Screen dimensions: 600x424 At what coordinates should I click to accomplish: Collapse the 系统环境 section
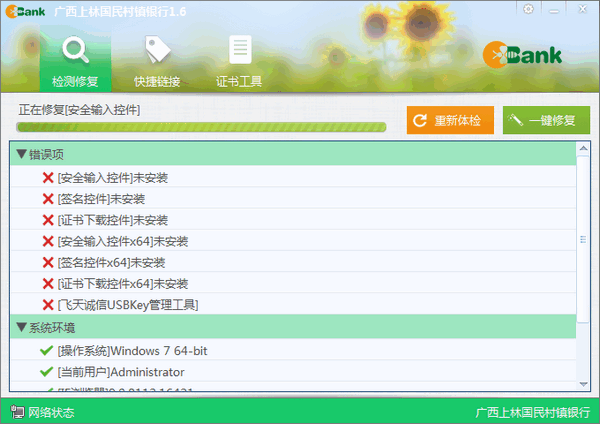[21, 327]
